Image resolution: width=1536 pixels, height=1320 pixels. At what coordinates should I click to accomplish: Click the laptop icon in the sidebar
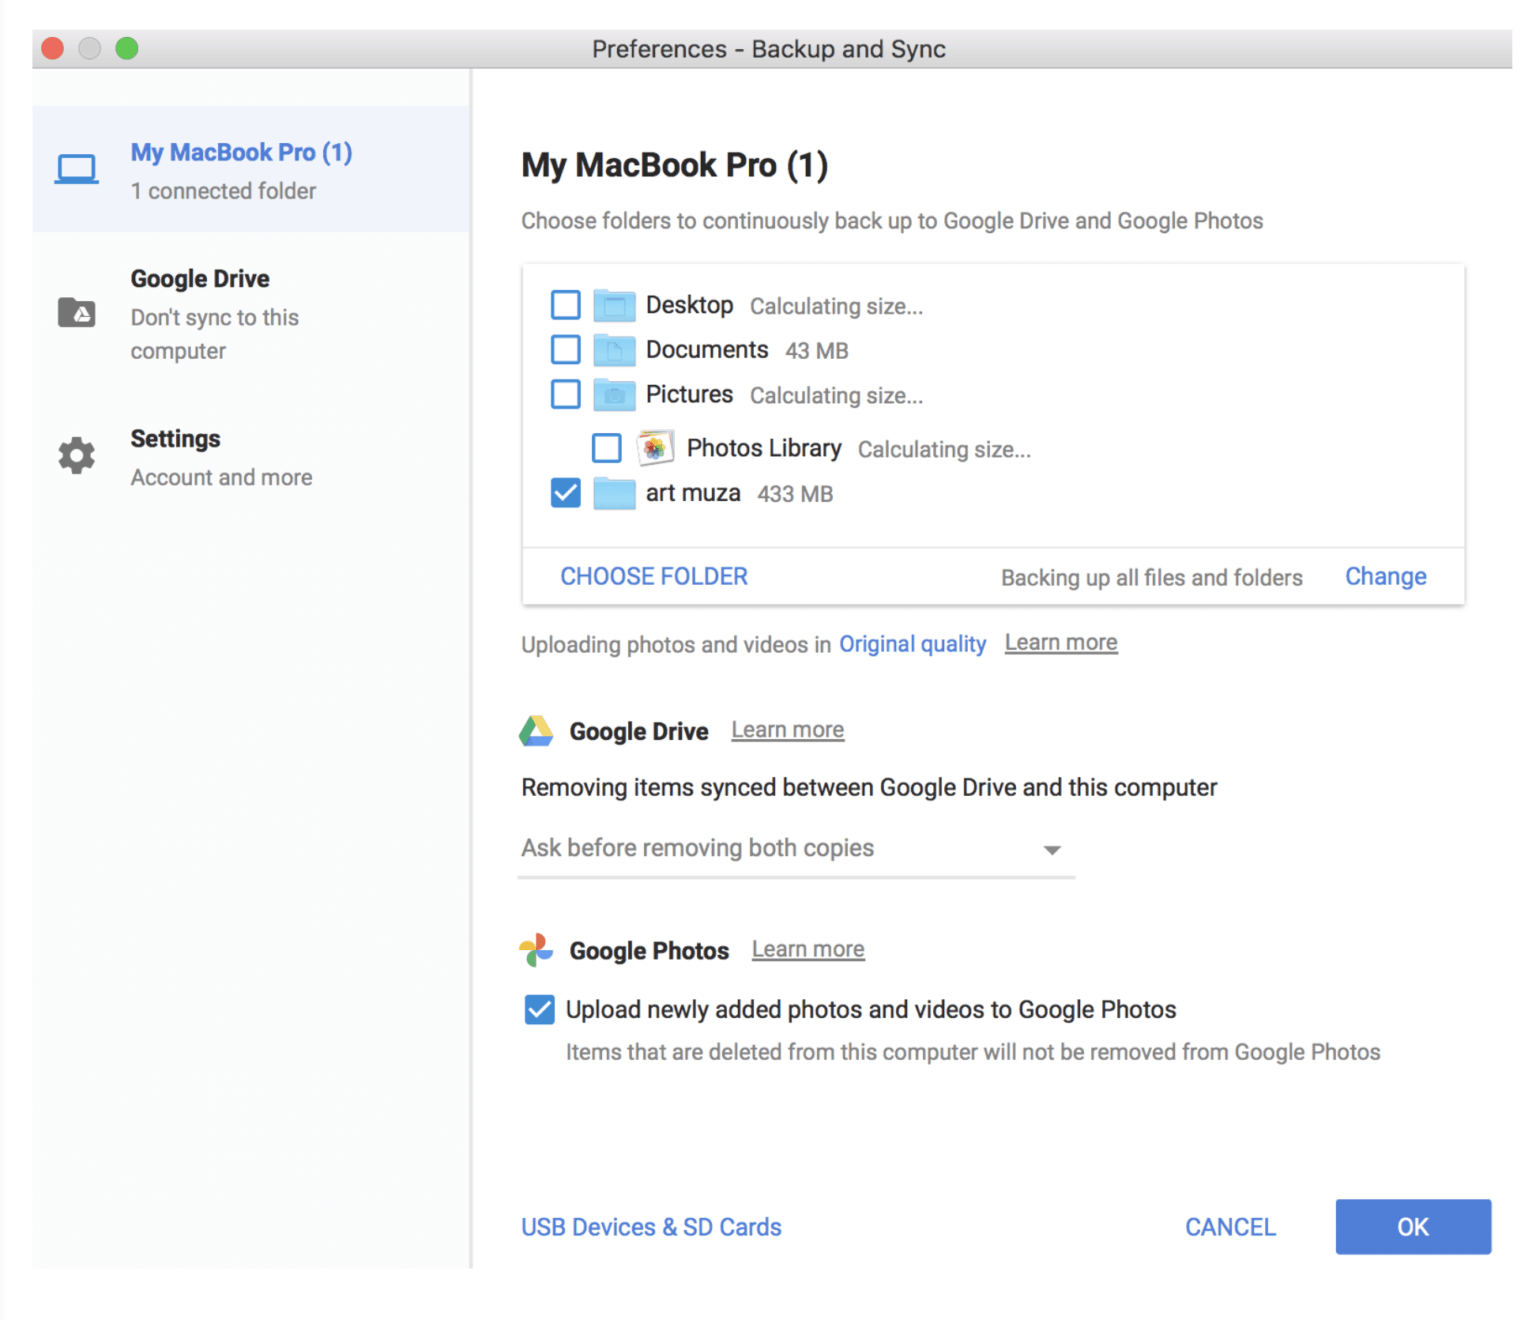coord(76,169)
